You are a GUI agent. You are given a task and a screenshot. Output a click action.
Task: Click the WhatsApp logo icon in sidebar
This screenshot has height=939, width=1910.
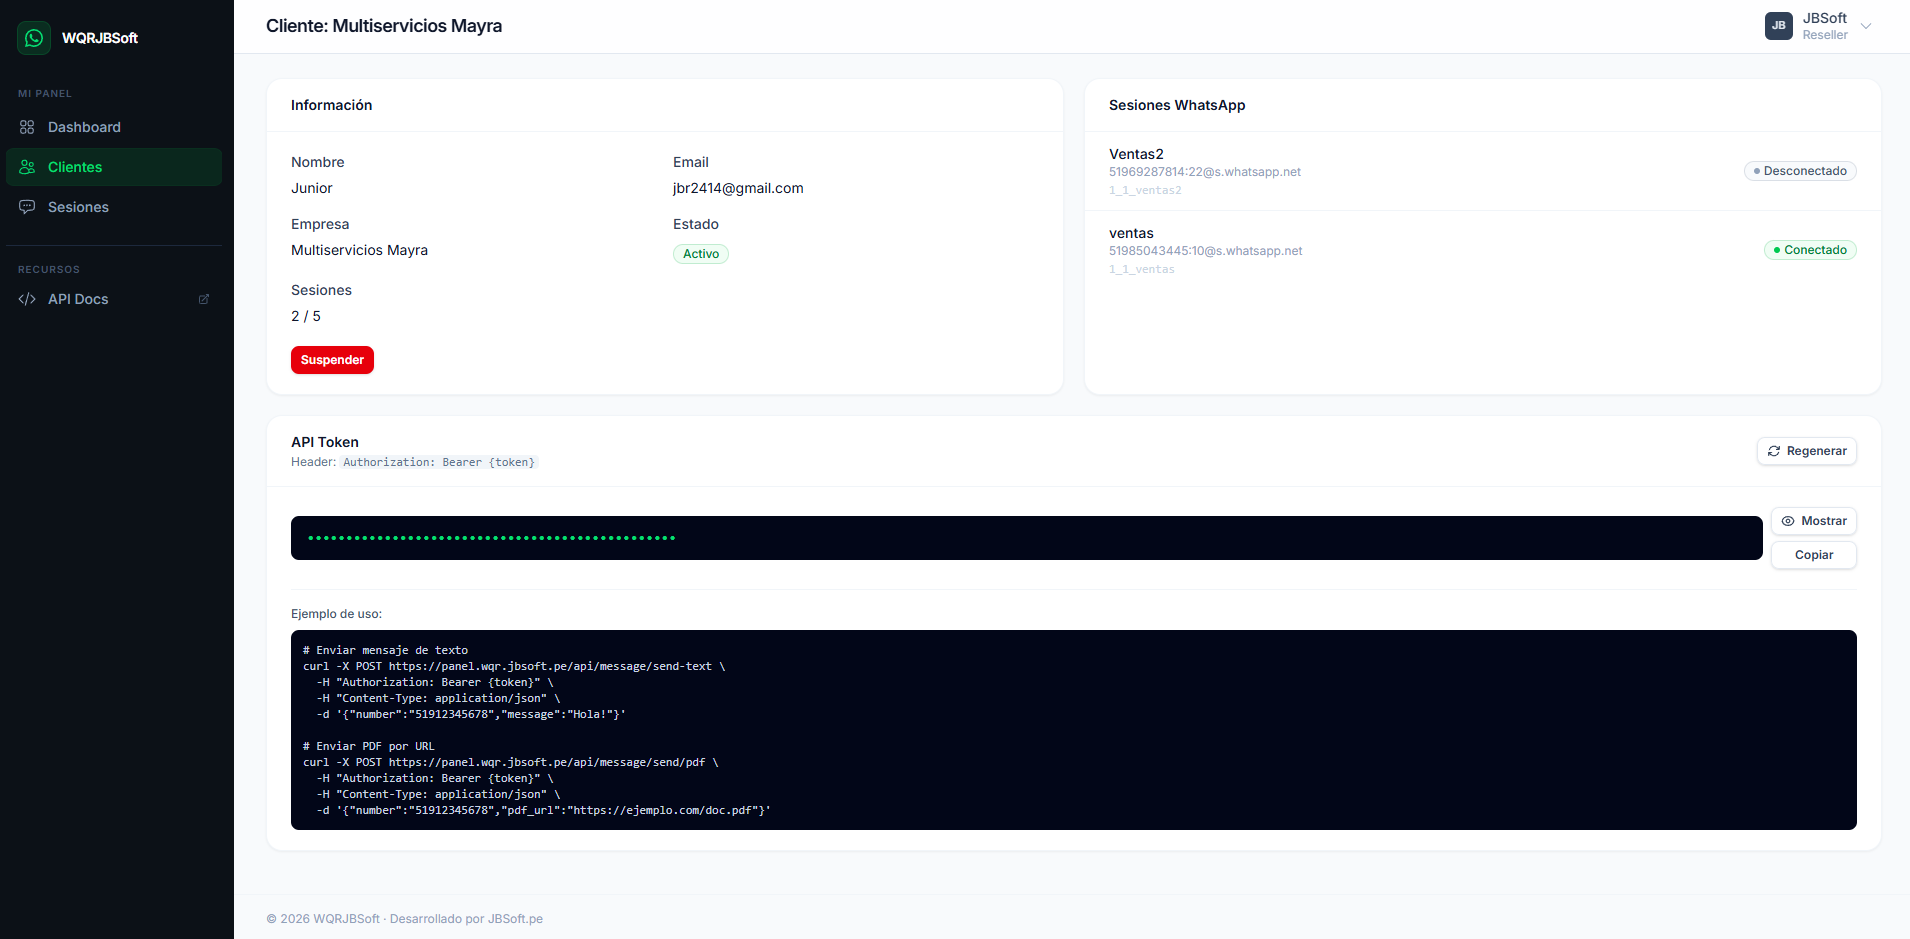(x=34, y=38)
